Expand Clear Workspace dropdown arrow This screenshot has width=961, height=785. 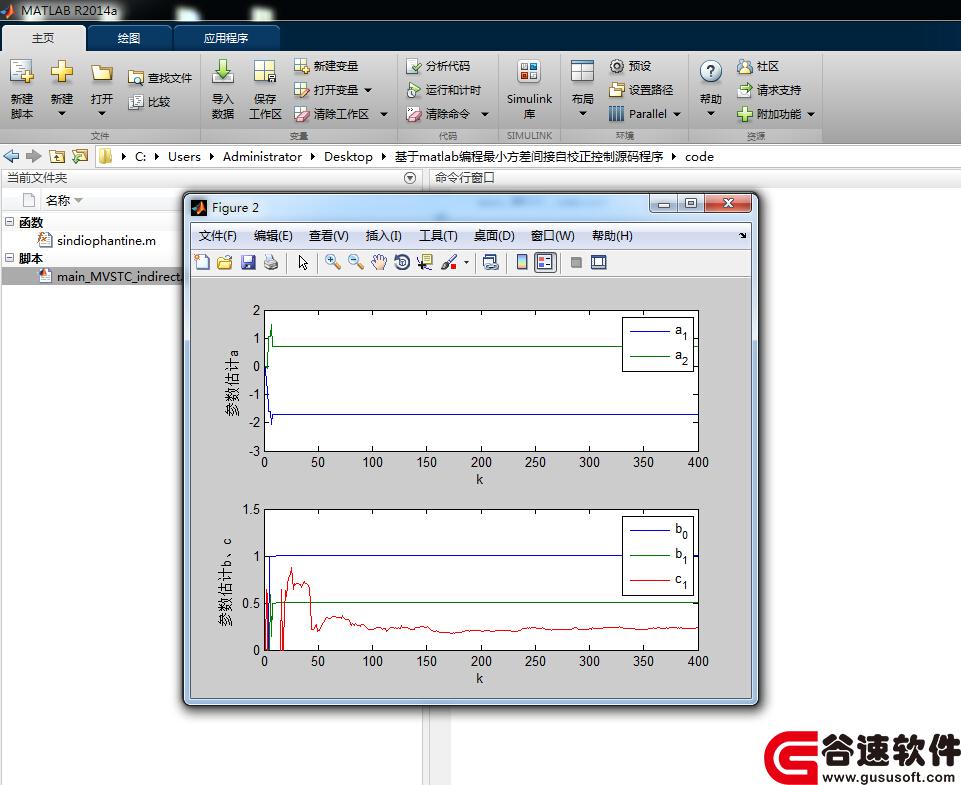click(x=384, y=114)
